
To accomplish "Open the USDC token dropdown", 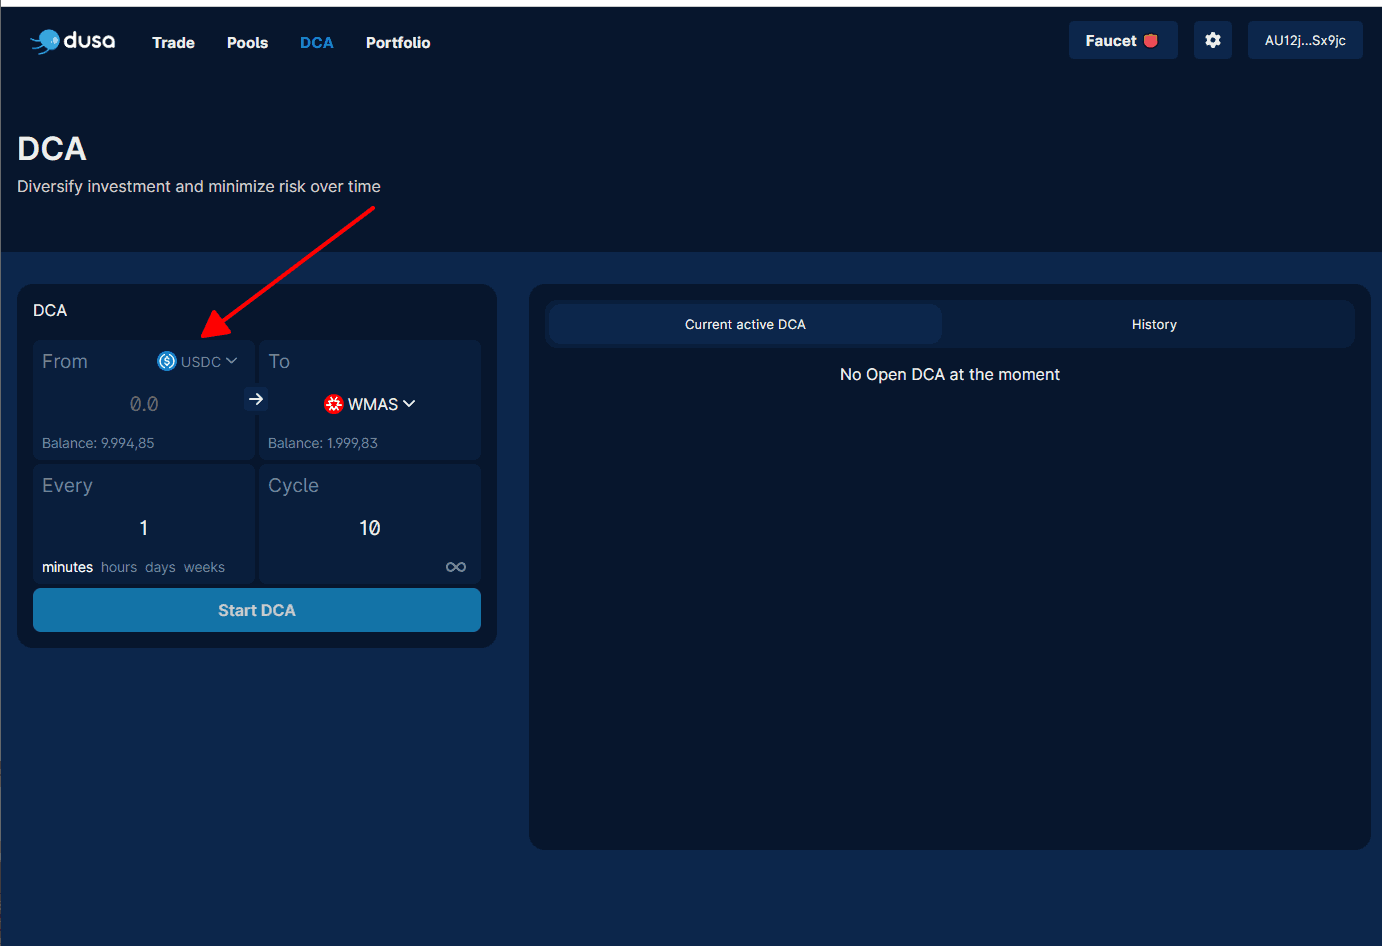I will pos(198,361).
